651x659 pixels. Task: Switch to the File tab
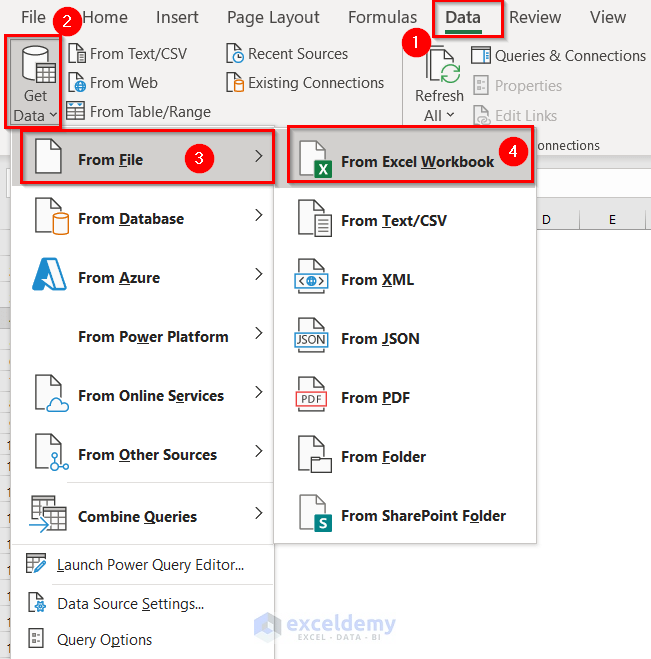(x=33, y=17)
